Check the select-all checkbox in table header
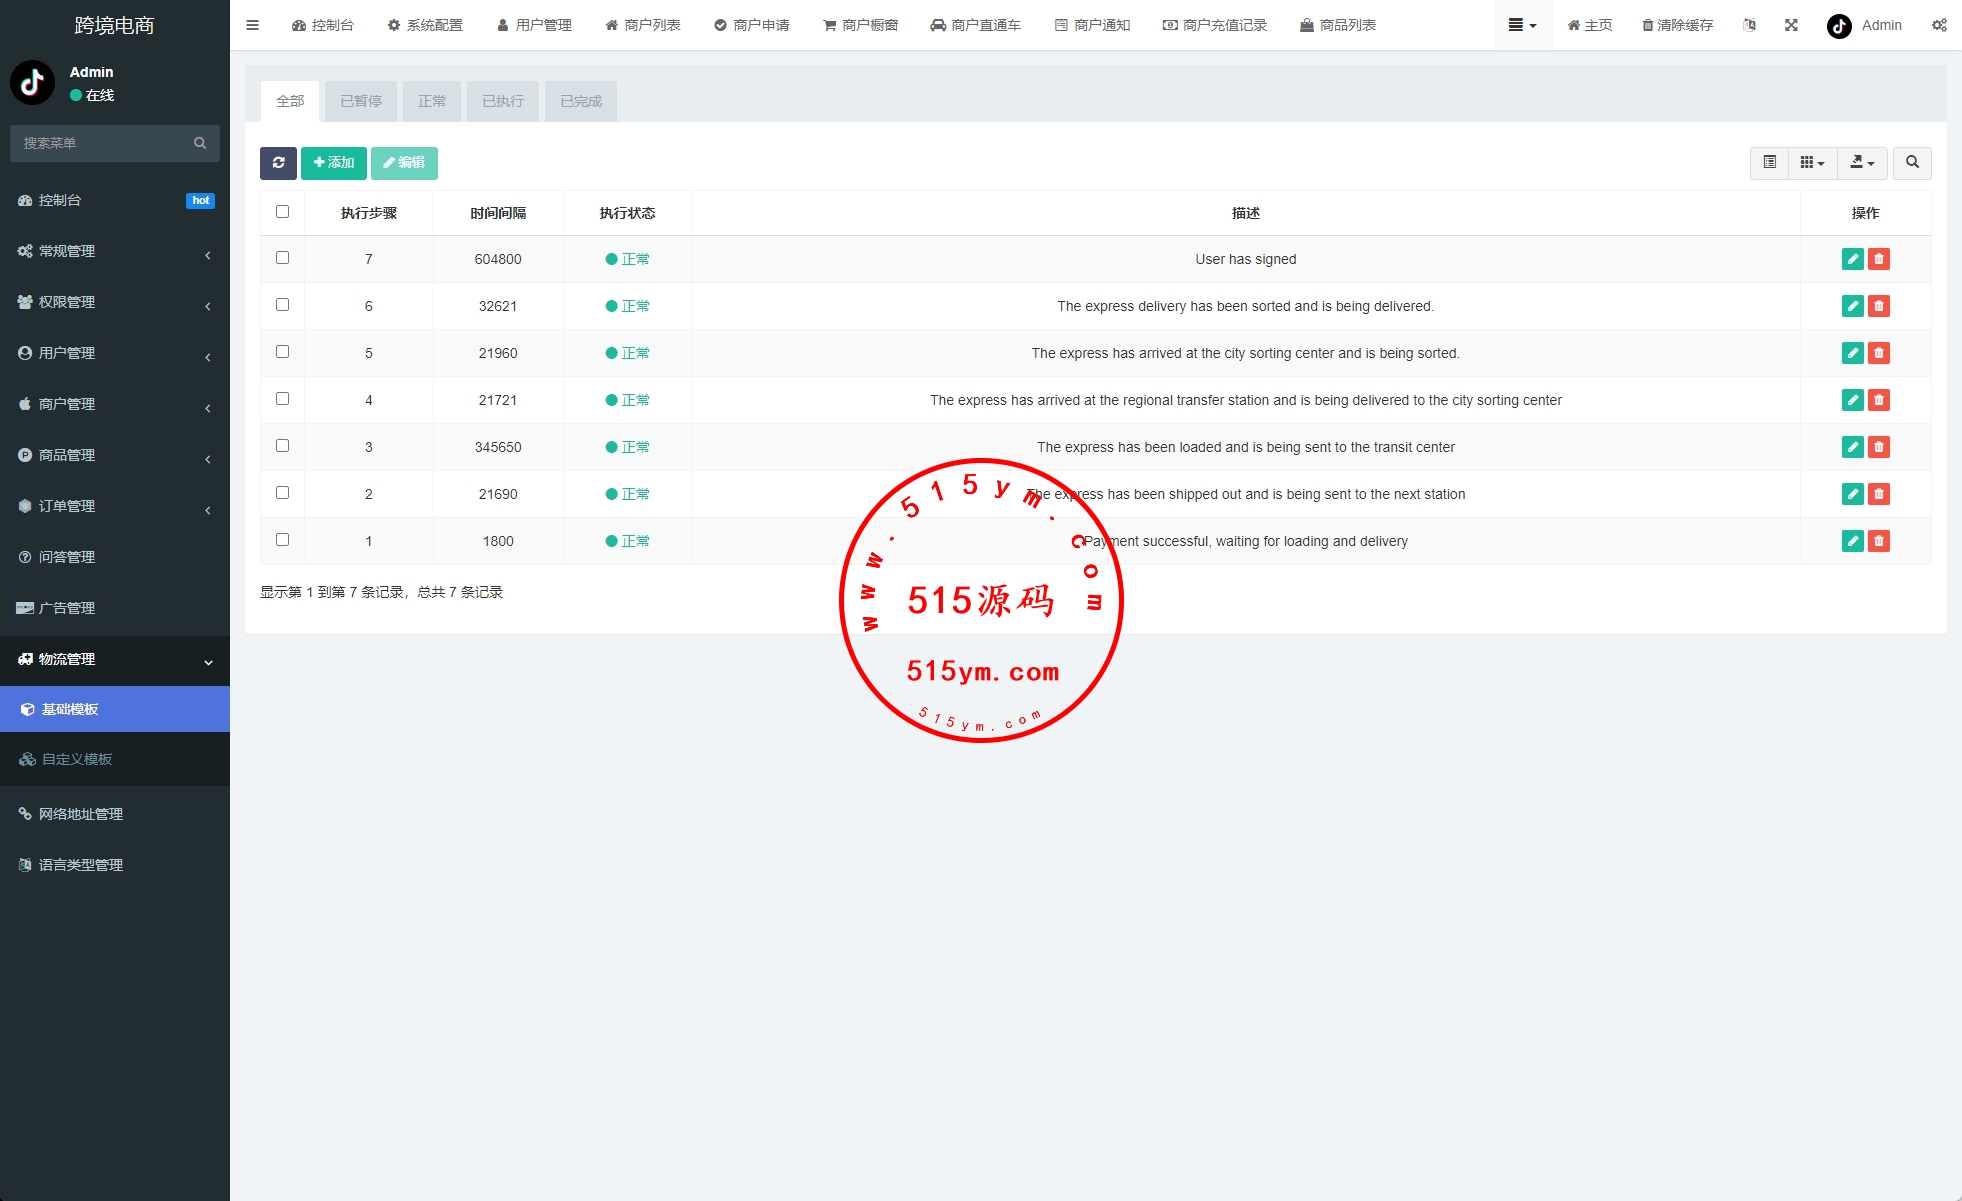Screen dimensions: 1962x1201 [282, 212]
